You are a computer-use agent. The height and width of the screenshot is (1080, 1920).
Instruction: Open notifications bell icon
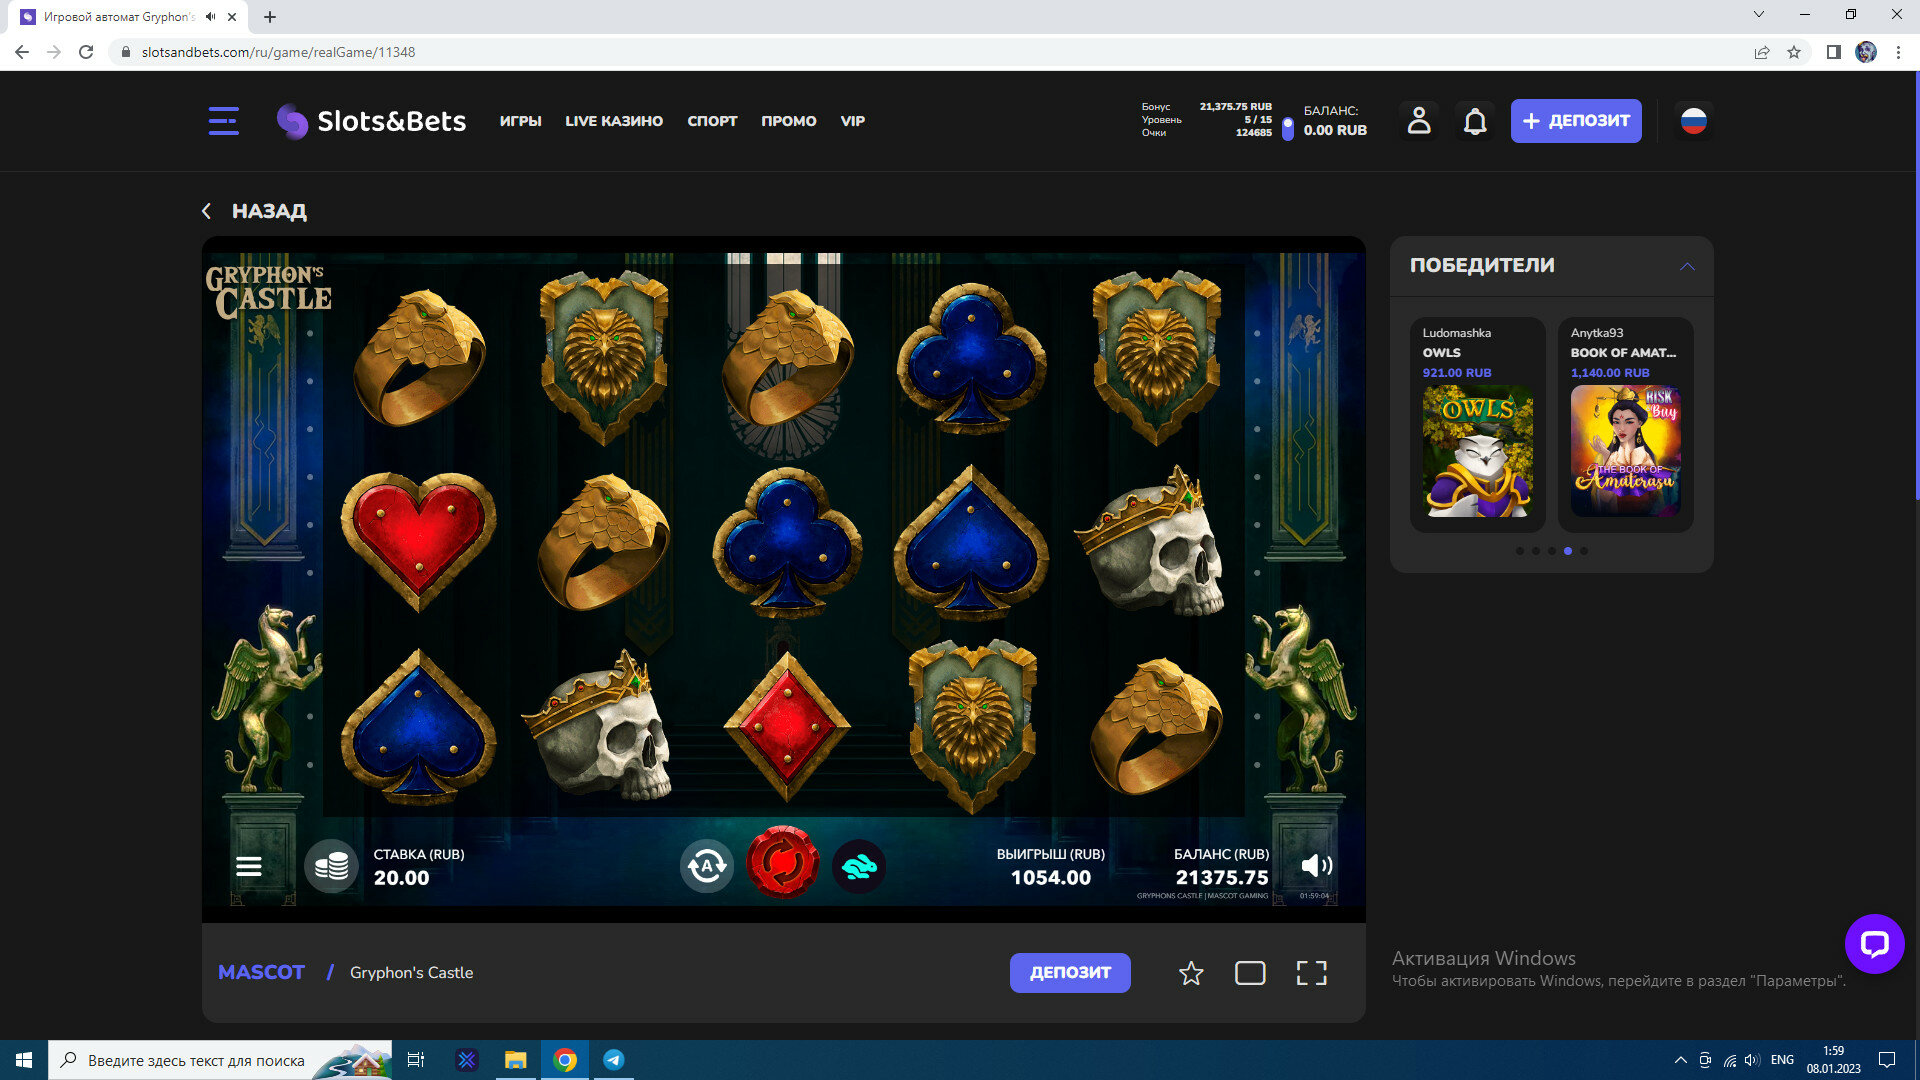pyautogui.click(x=1475, y=121)
